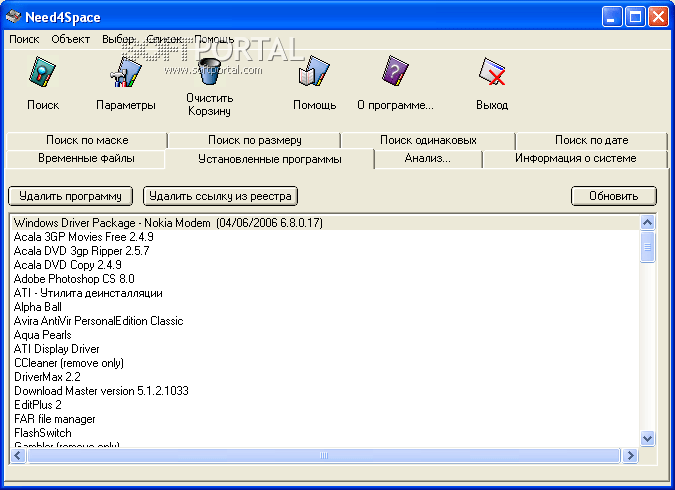Click the Выход exit icon
This screenshot has height=490, width=675.
click(492, 72)
